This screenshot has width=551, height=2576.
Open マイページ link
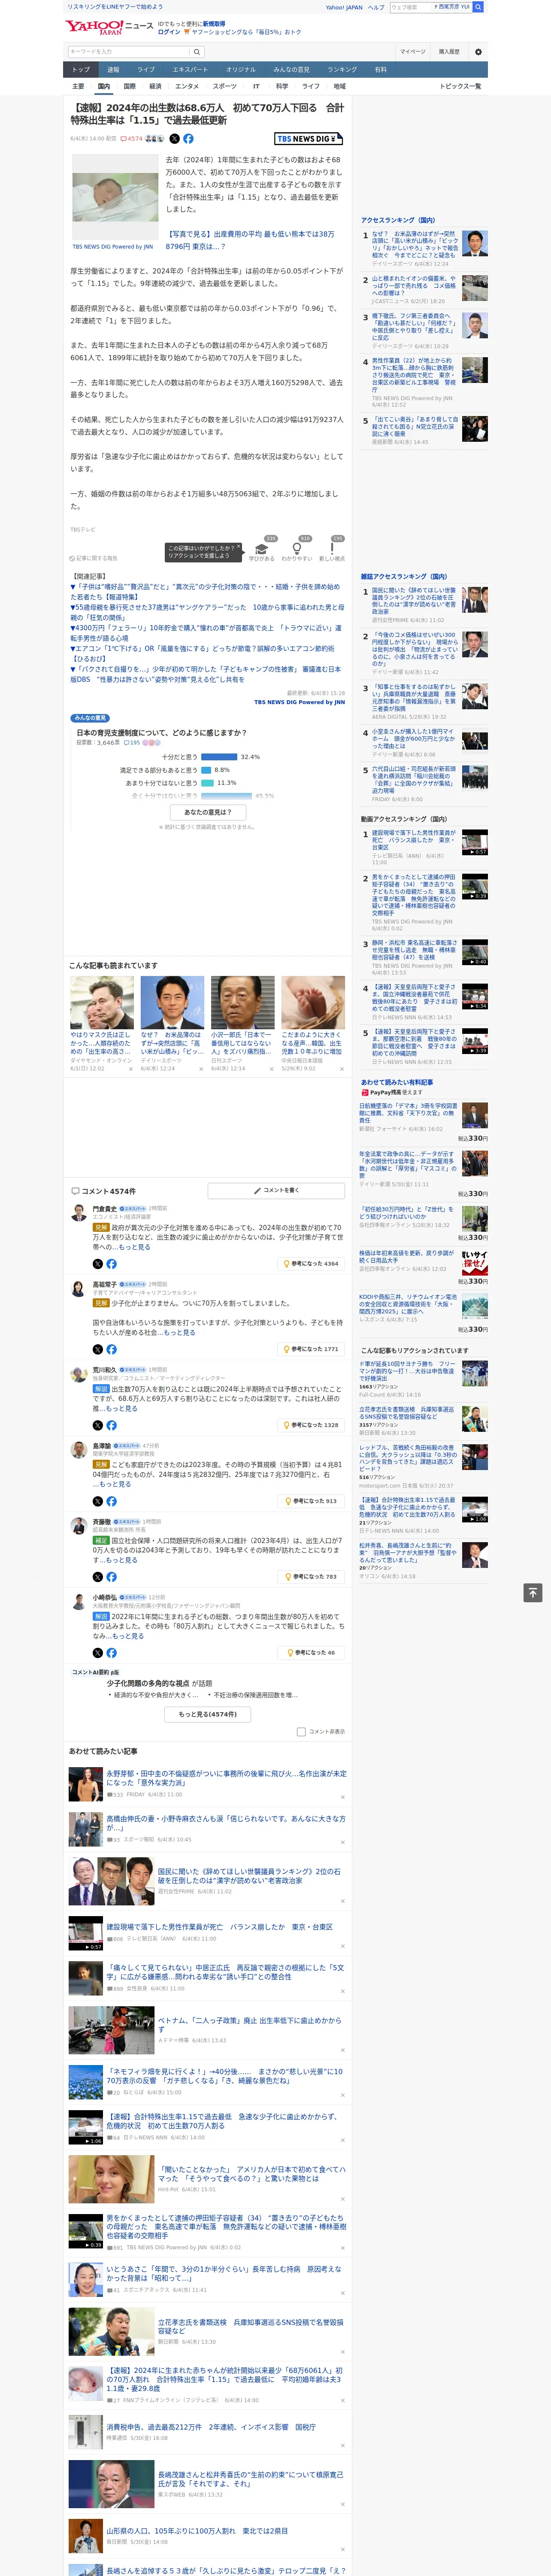tap(412, 52)
